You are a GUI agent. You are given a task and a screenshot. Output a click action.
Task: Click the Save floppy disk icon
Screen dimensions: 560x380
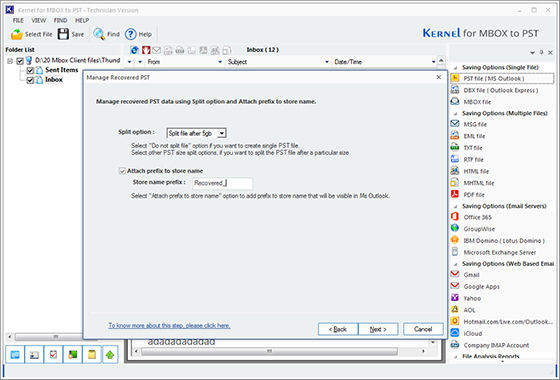point(63,34)
